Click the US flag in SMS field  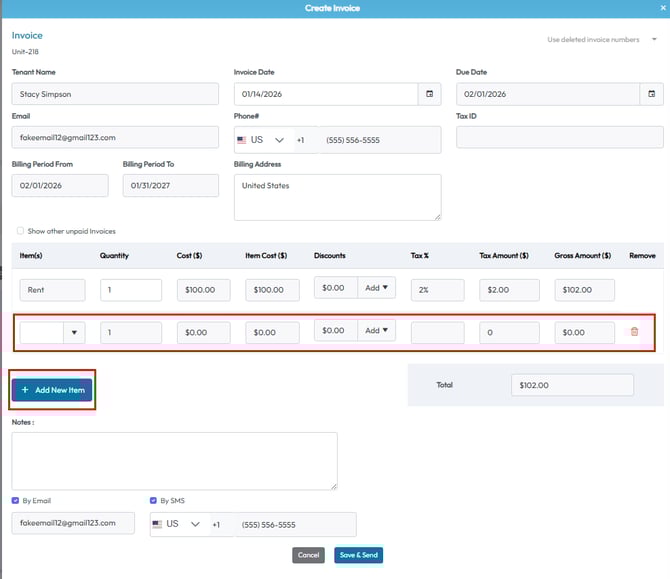pyautogui.click(x=158, y=524)
